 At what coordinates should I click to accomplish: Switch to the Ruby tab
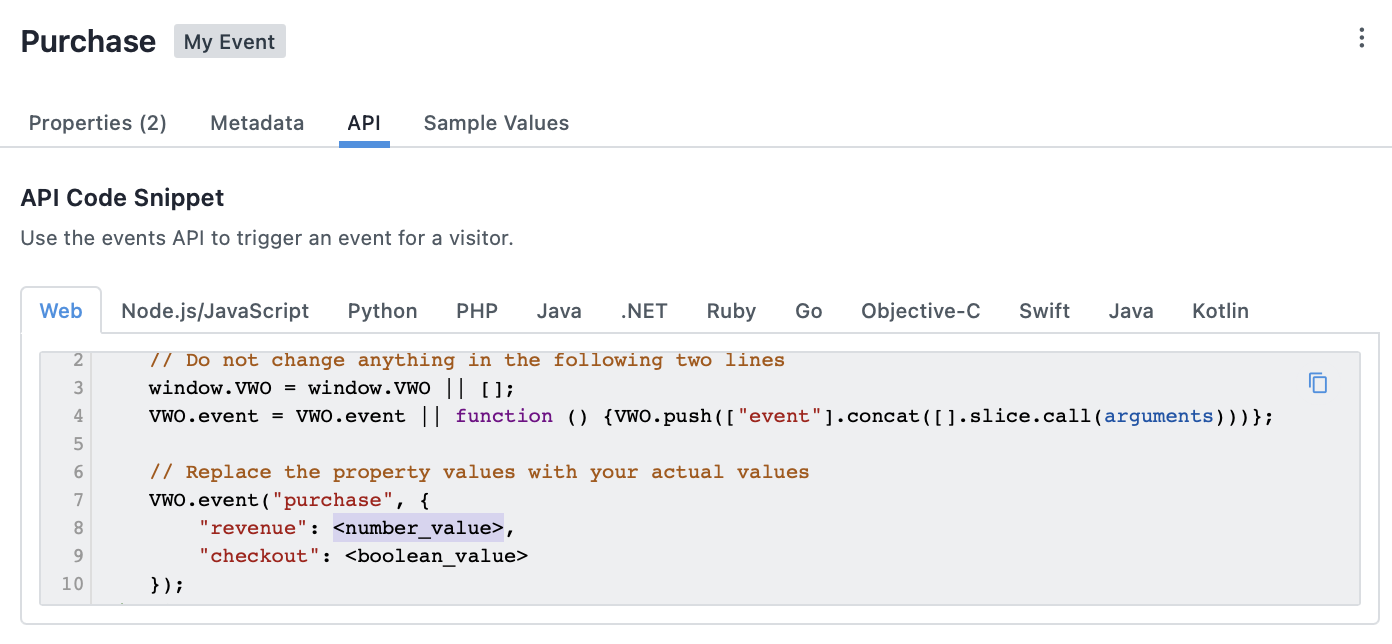[x=731, y=311]
